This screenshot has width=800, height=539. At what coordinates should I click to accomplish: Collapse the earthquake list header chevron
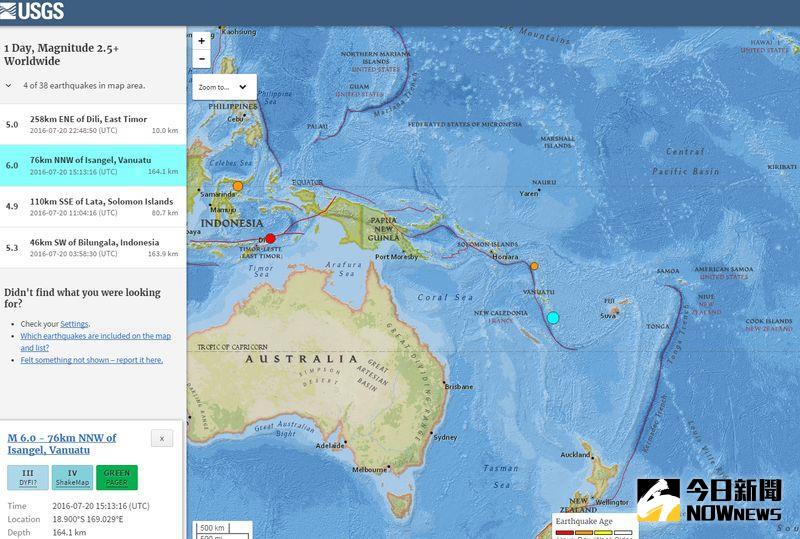pos(9,86)
